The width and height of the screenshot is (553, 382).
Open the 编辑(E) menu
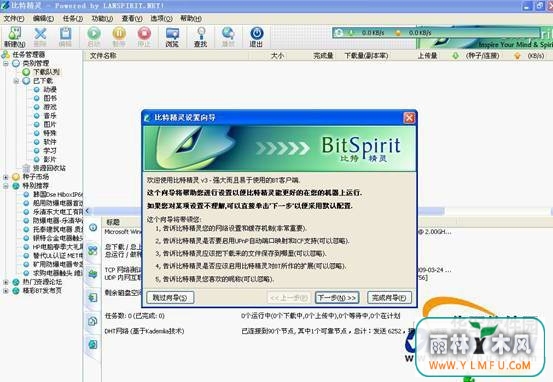click(43, 18)
